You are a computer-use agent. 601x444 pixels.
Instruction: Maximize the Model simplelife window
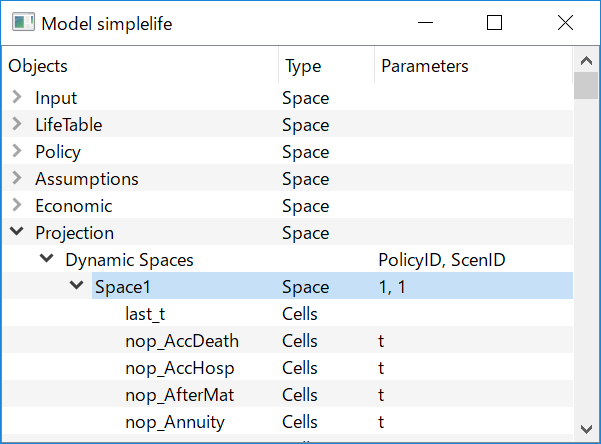tap(494, 23)
